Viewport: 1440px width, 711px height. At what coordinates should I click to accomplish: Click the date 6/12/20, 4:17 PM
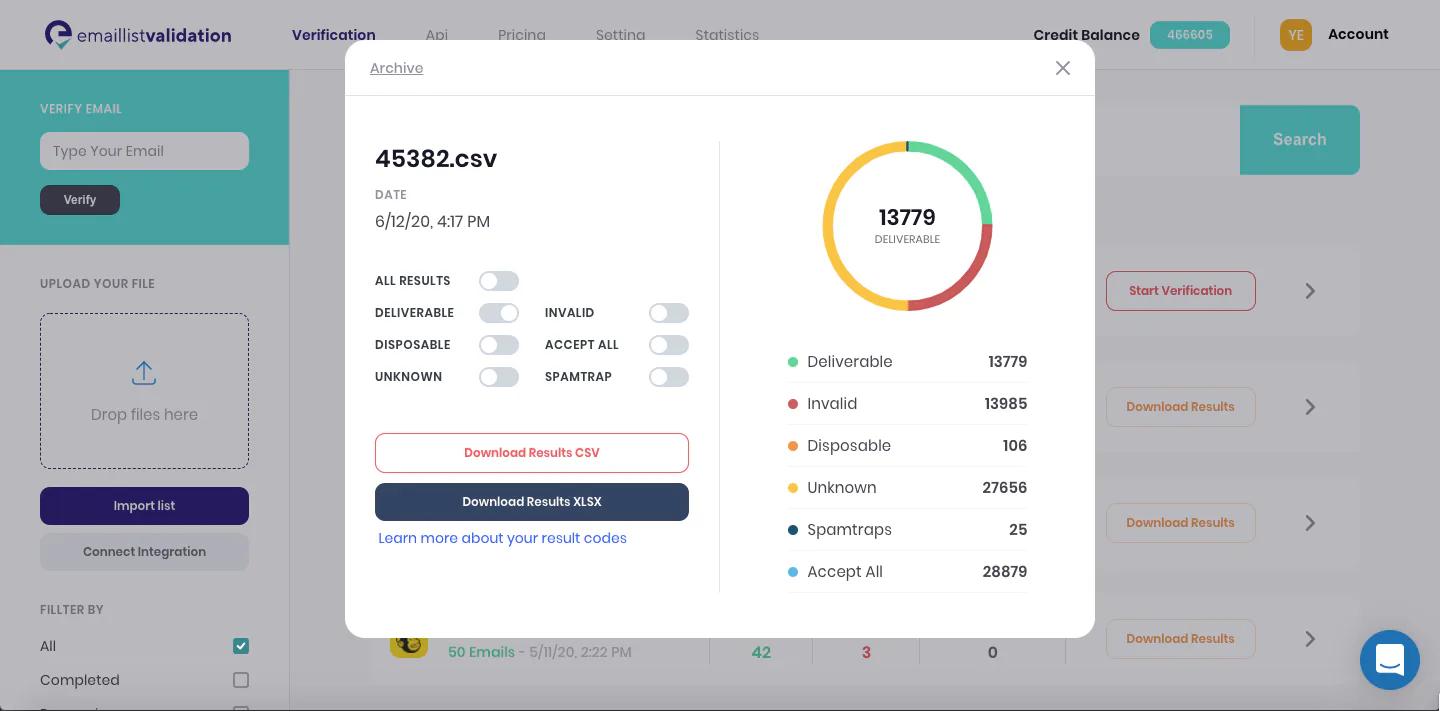(x=432, y=222)
